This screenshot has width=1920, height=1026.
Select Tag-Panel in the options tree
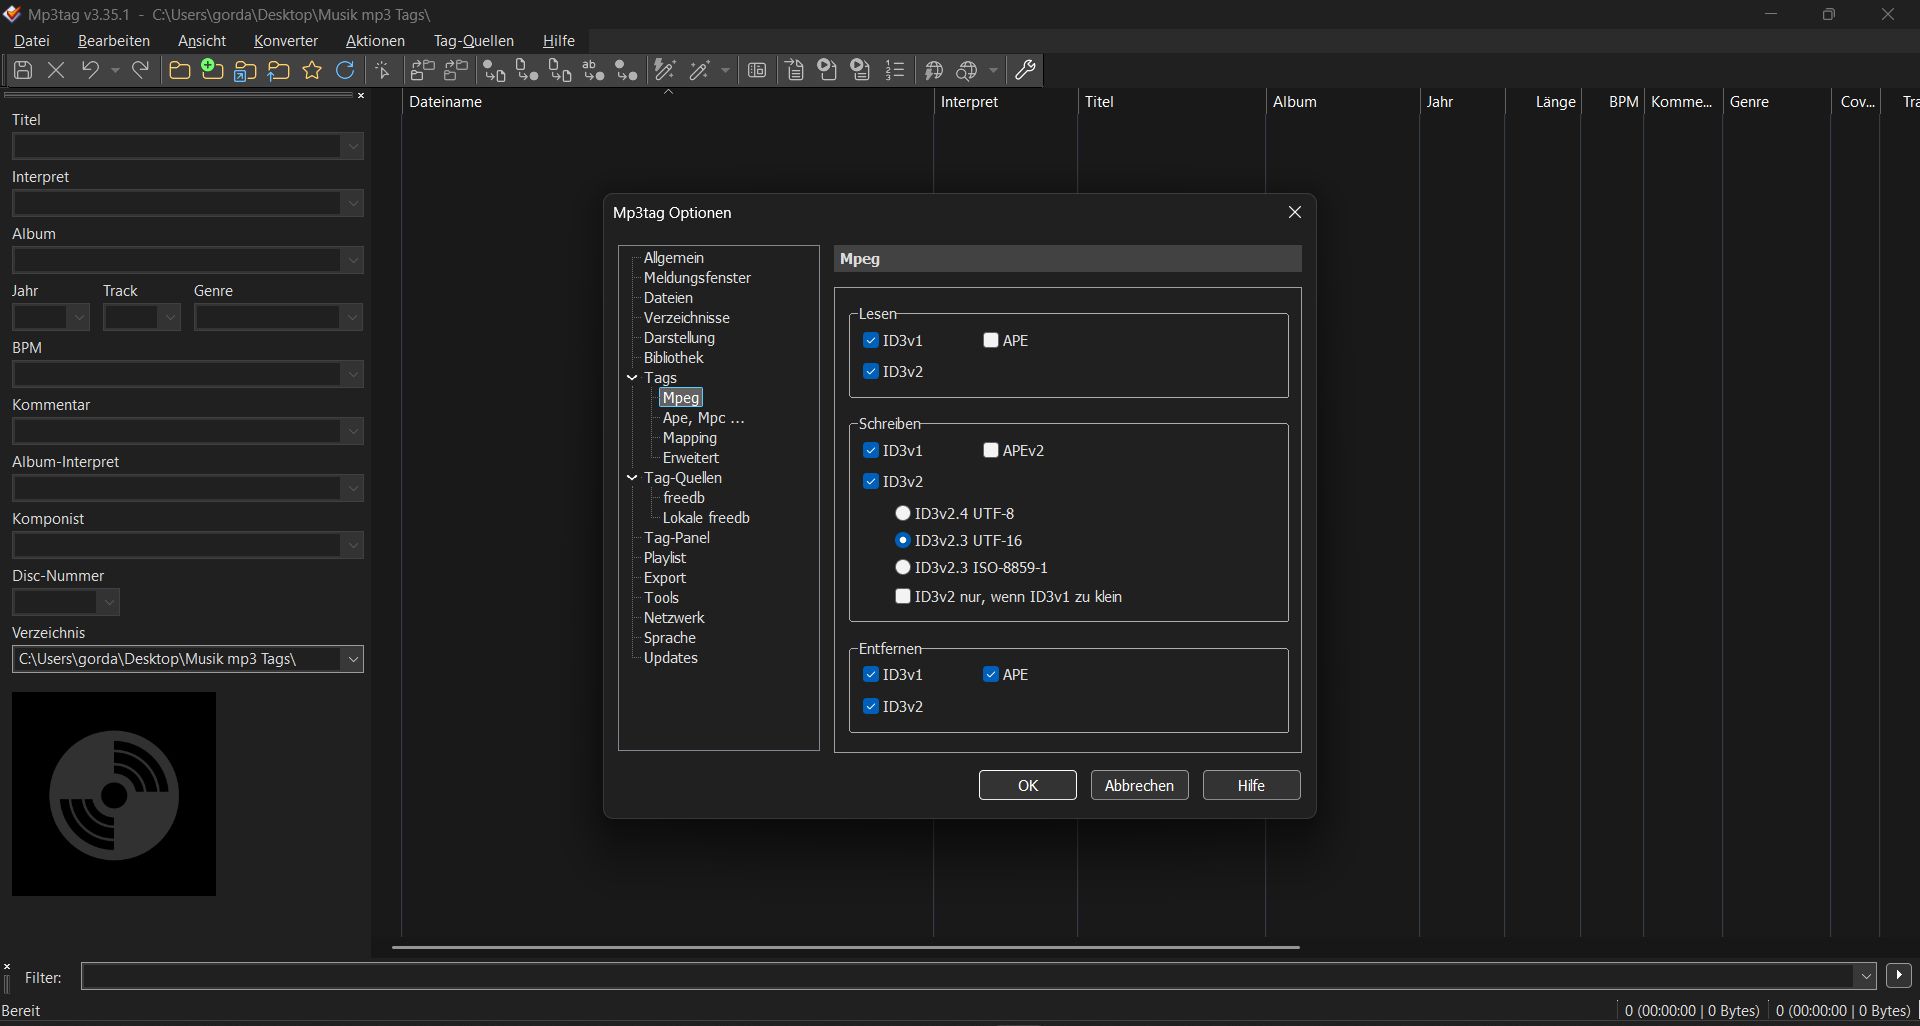677,538
